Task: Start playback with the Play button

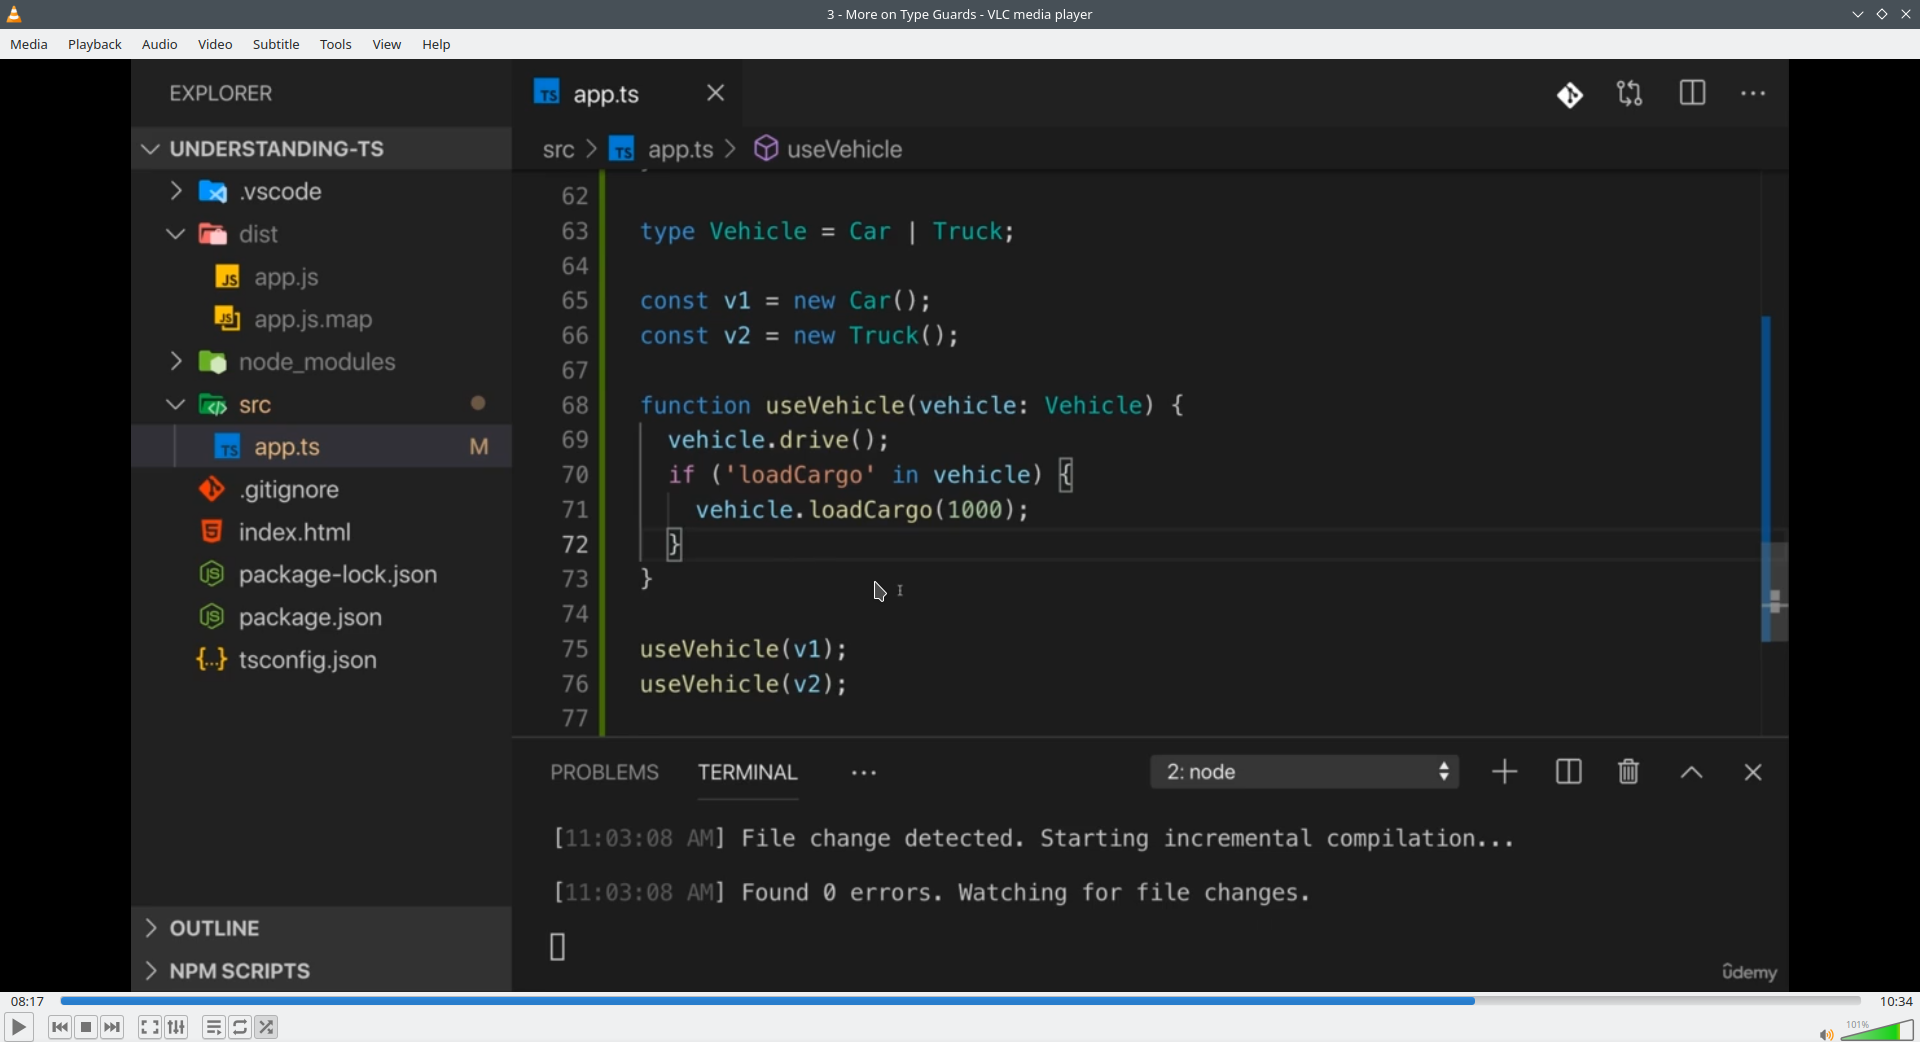Action: click(18, 1027)
